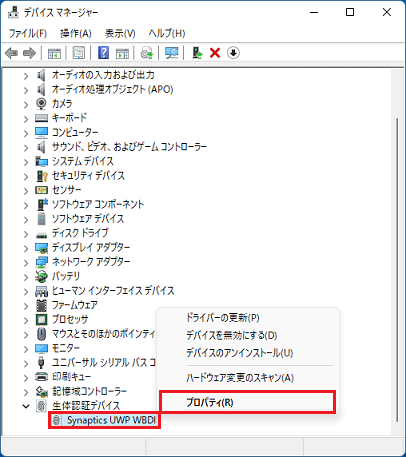The width and height of the screenshot is (406, 457).
Task: Click the セキュリティ デバイス key icon
Action: (42, 176)
